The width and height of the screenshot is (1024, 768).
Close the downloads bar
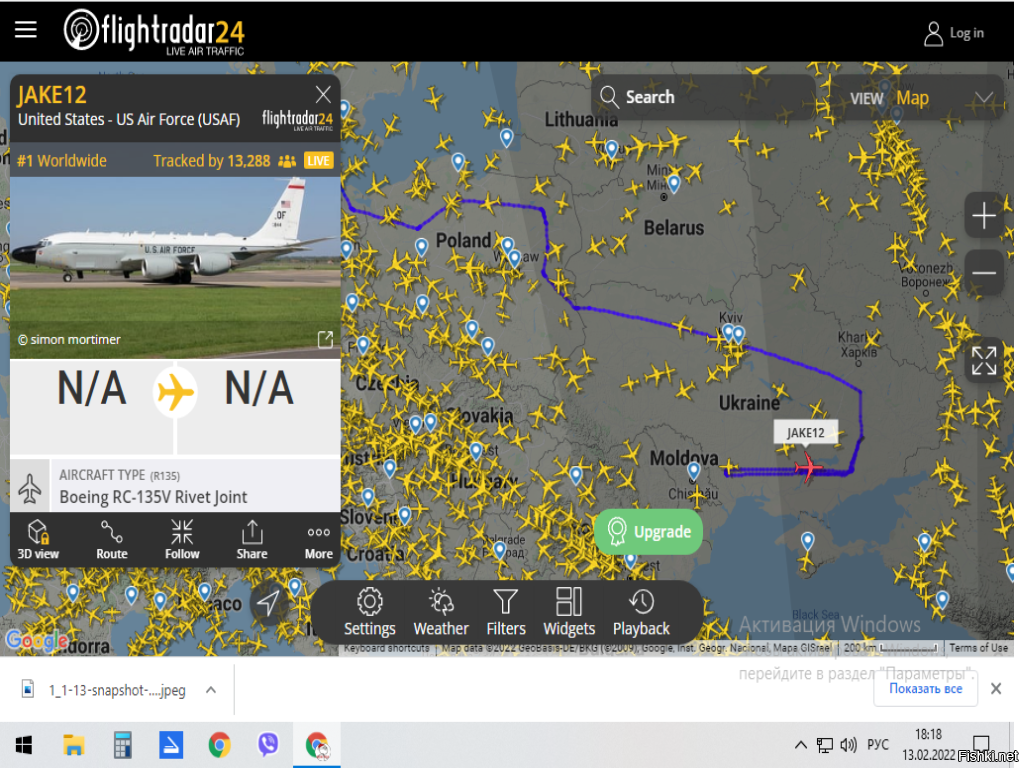click(x=996, y=689)
